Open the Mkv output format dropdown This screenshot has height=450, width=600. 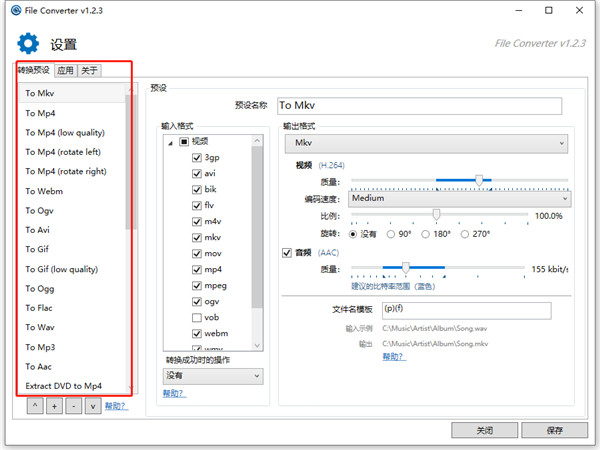[x=426, y=143]
